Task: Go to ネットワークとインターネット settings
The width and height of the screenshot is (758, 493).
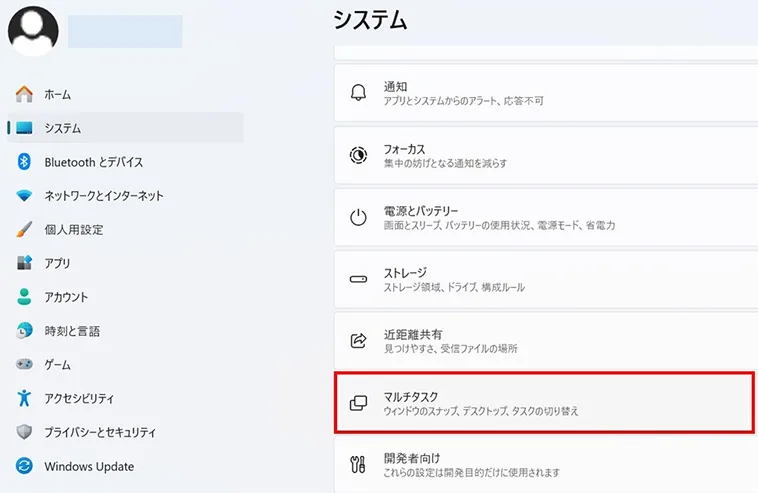Action: point(103,196)
